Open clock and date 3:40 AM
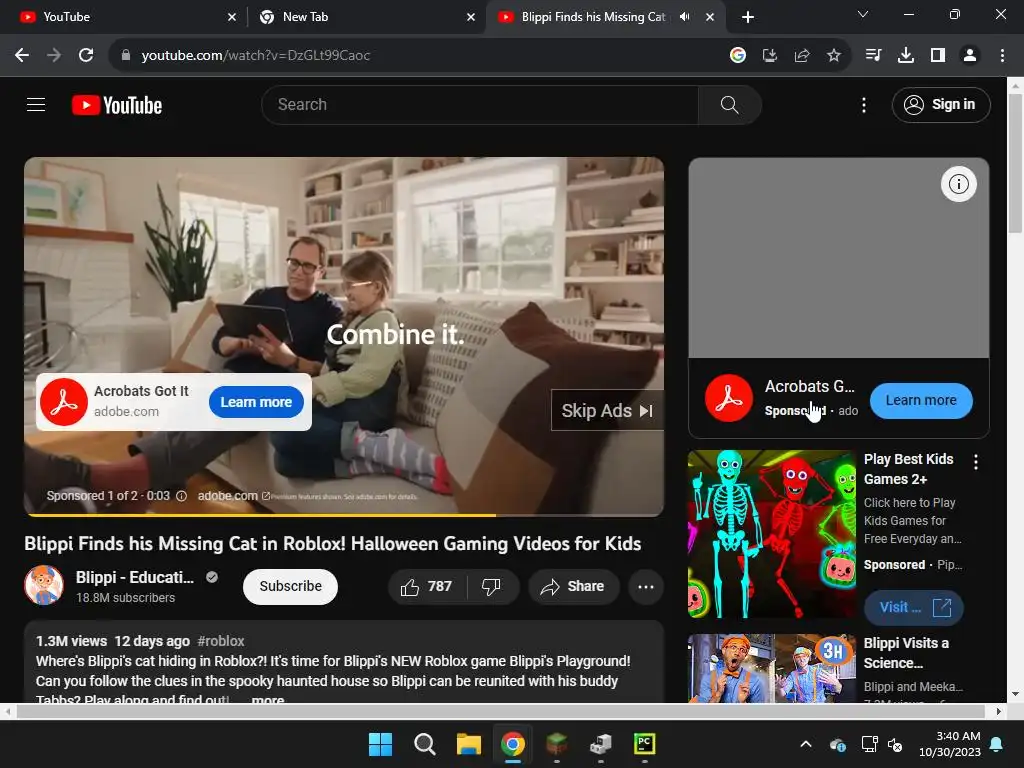The height and width of the screenshot is (768, 1024). click(950, 744)
